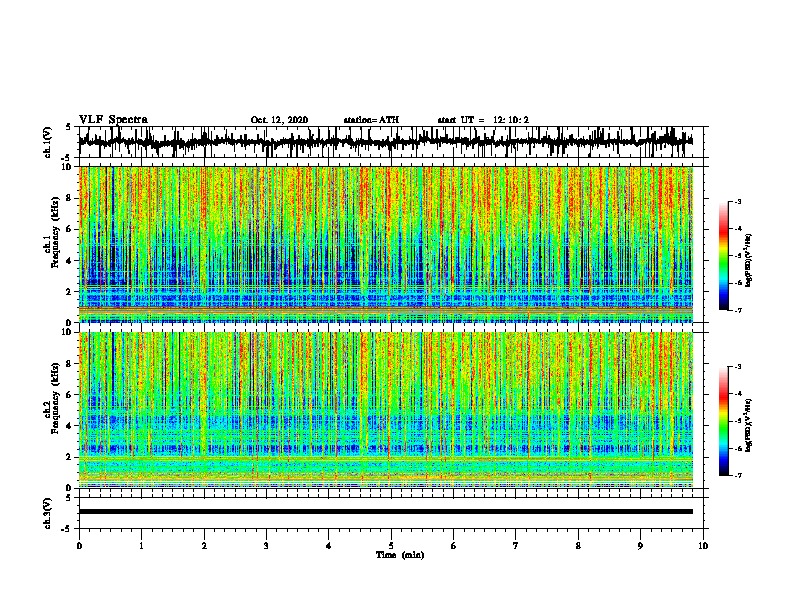The width and height of the screenshot is (792, 612).
Task: Click the ch.2 spectrogram plot area
Action: pos(386,410)
